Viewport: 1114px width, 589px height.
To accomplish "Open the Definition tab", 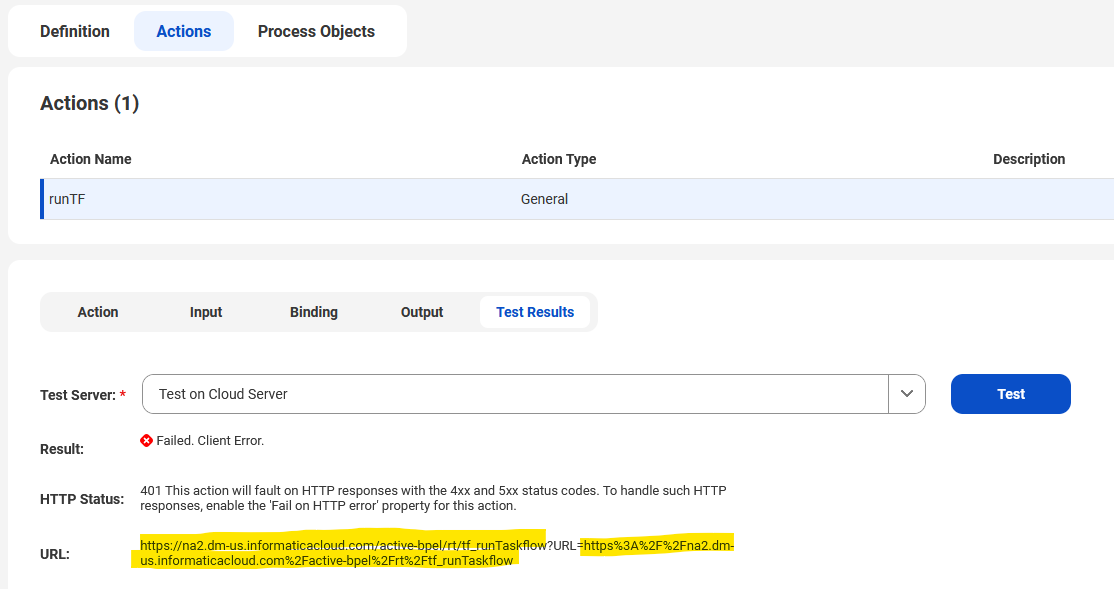I will click(x=75, y=31).
